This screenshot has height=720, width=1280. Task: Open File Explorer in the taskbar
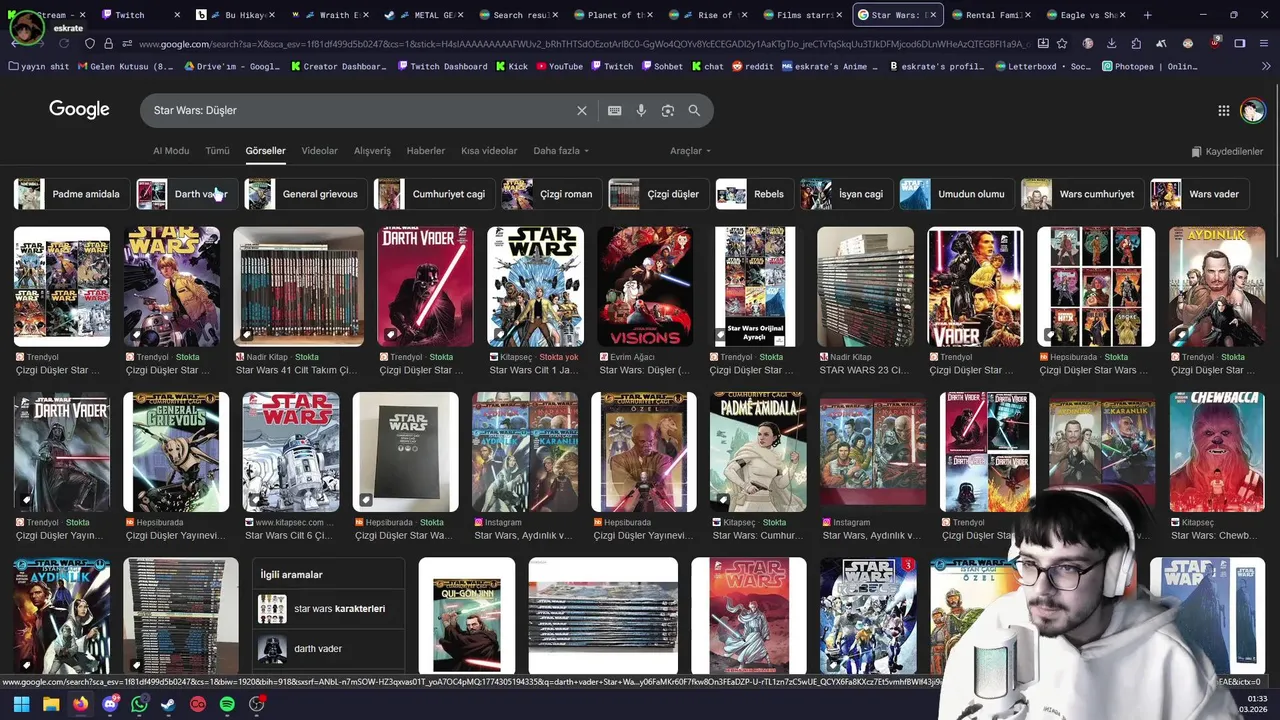pyautogui.click(x=51, y=704)
